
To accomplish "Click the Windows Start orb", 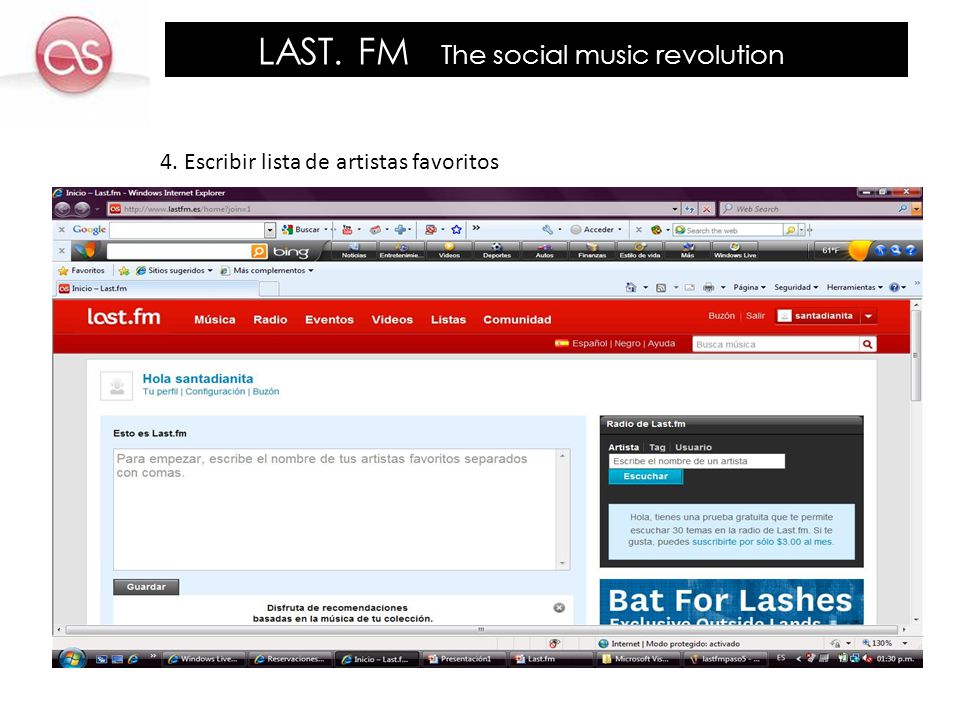I will click(72, 659).
